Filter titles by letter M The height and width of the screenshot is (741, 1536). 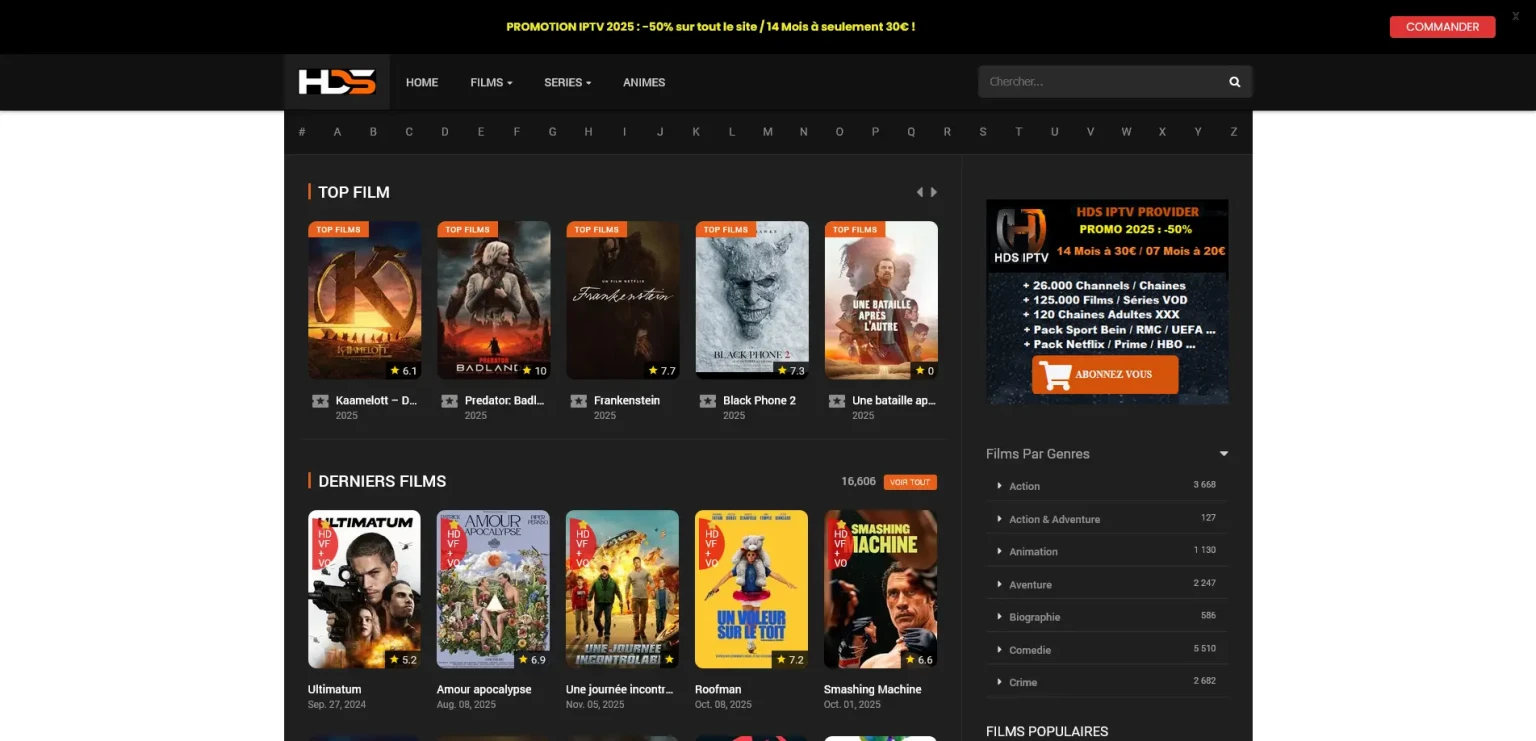(768, 132)
